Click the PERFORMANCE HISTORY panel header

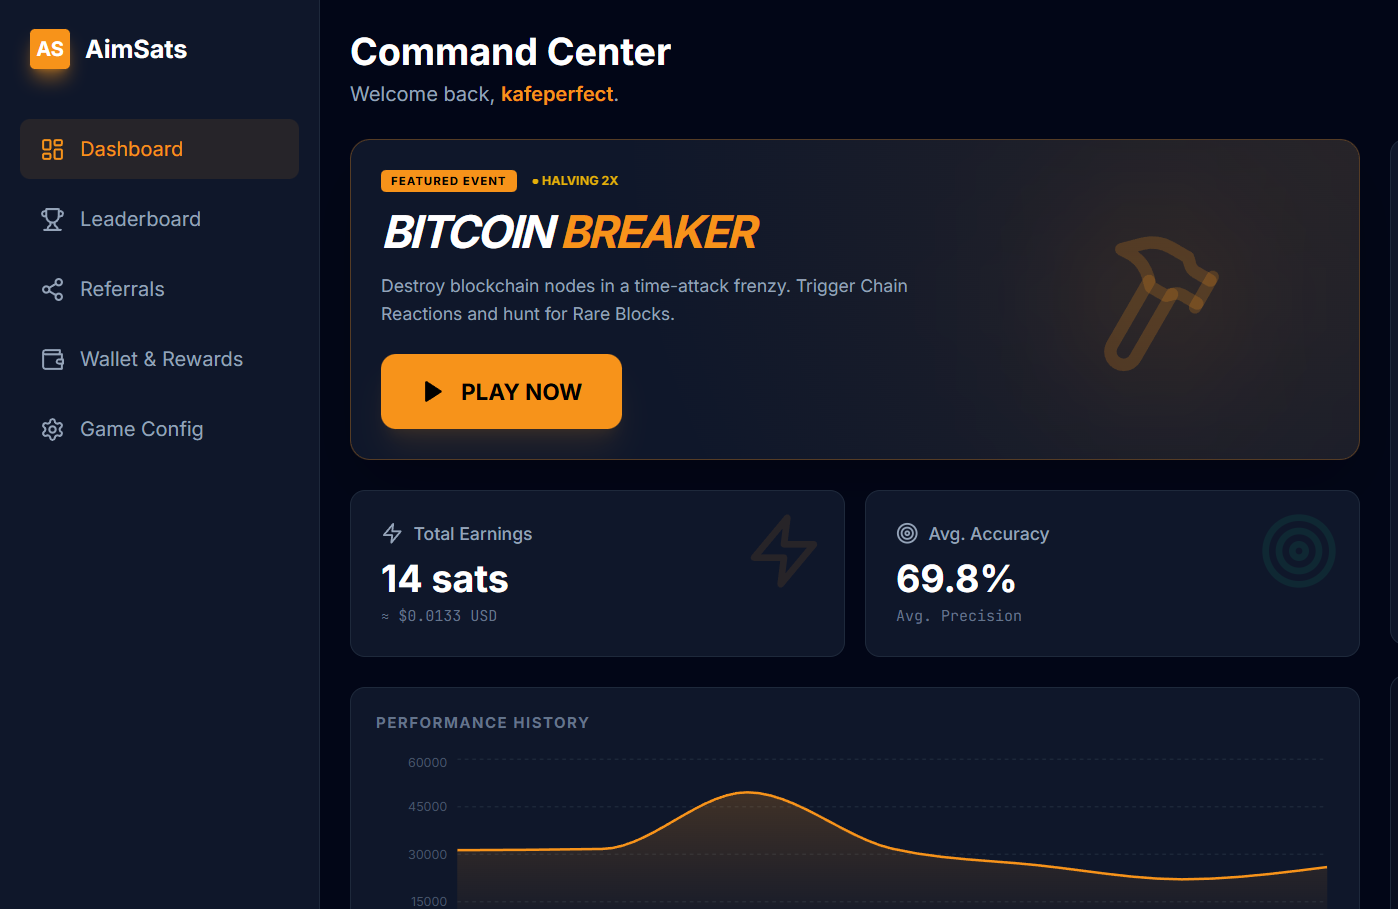(x=483, y=722)
